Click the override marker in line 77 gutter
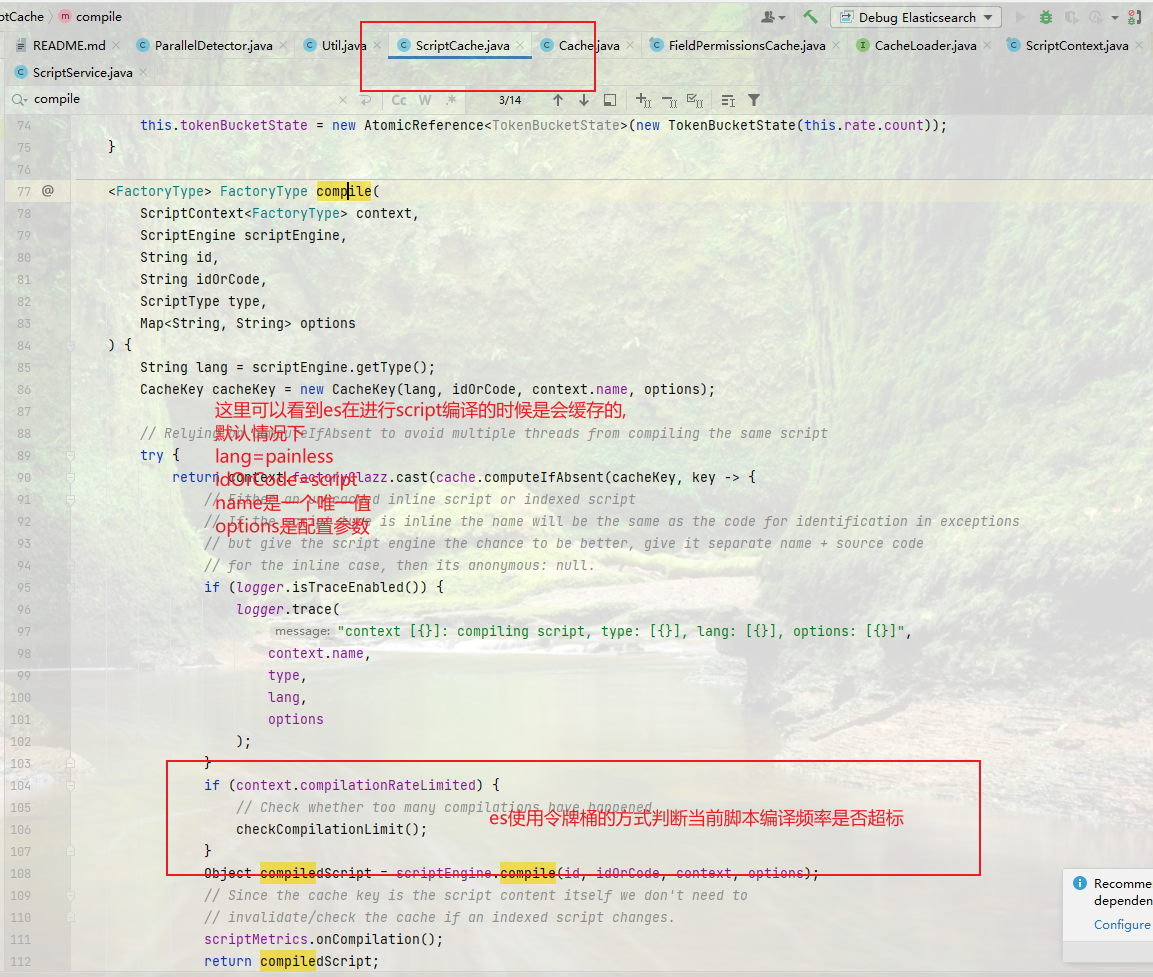 point(48,190)
